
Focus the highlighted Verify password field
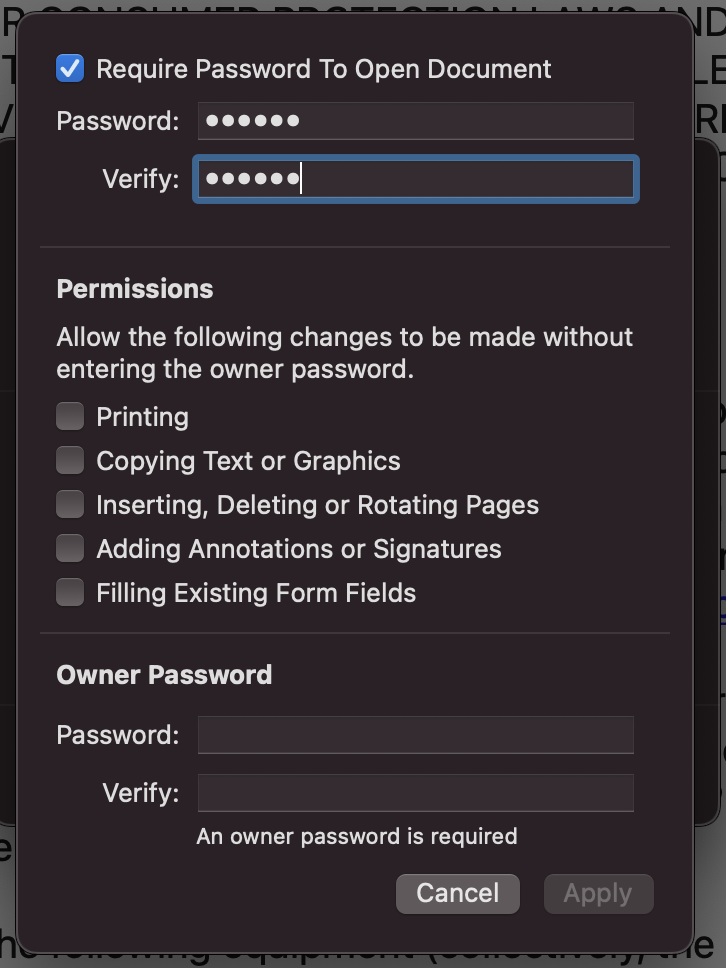tap(415, 179)
